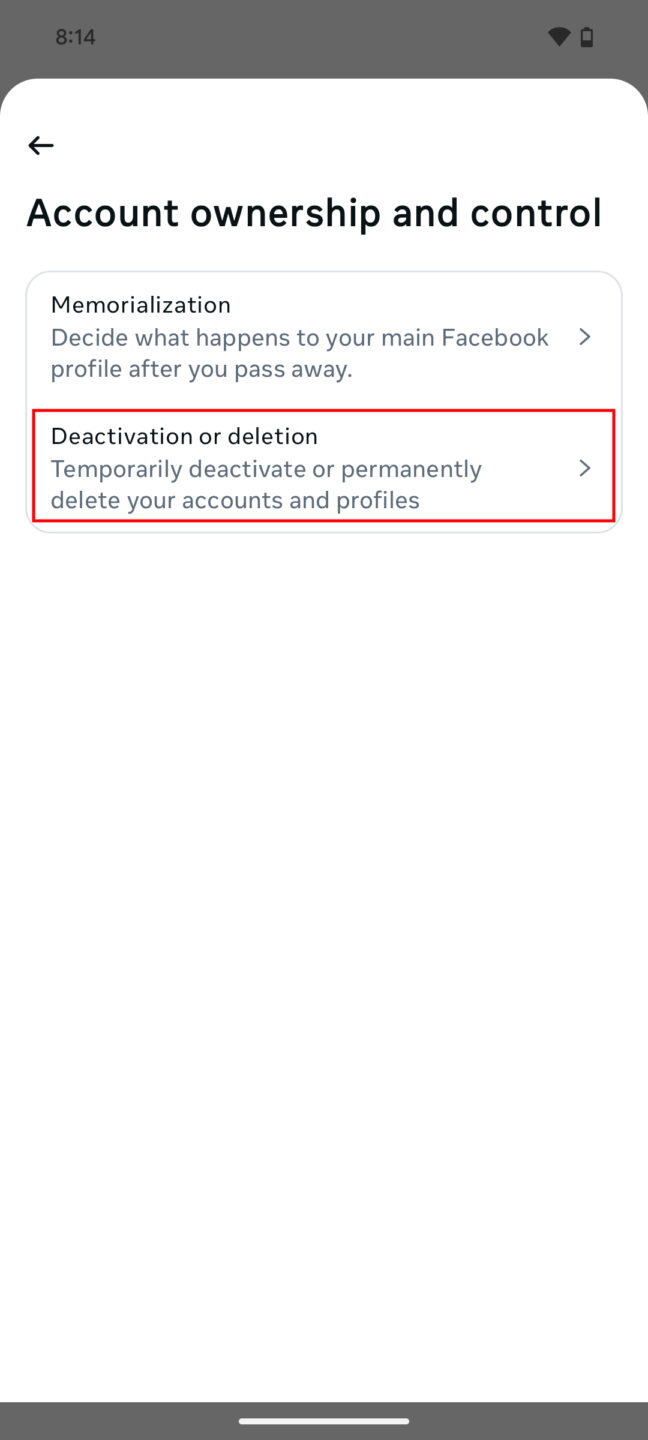Select the back navigation arrow

click(40, 145)
